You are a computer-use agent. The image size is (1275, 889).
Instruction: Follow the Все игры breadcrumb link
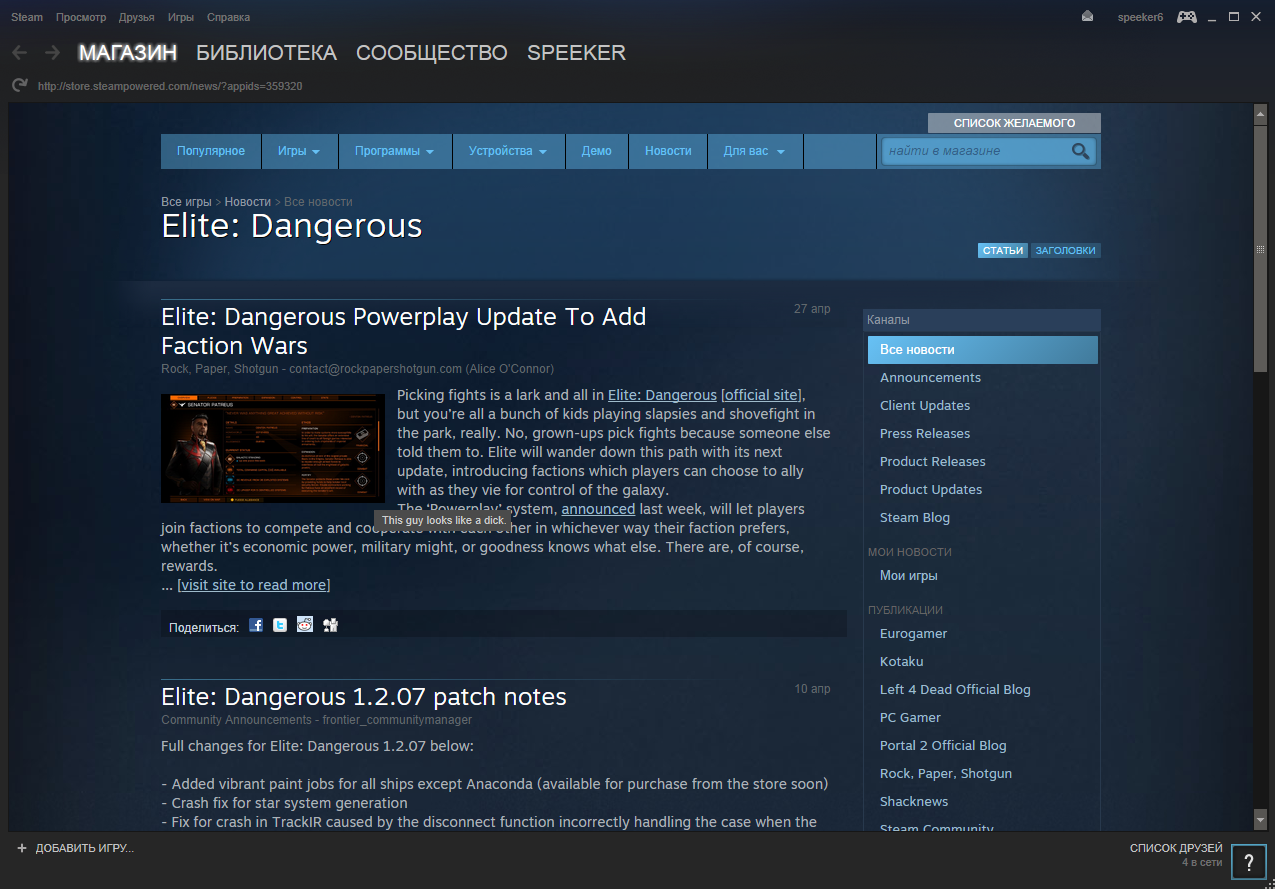[x=186, y=202]
